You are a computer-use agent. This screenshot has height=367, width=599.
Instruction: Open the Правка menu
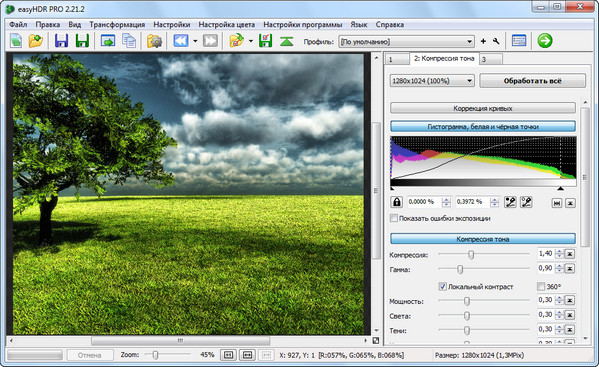(48, 24)
